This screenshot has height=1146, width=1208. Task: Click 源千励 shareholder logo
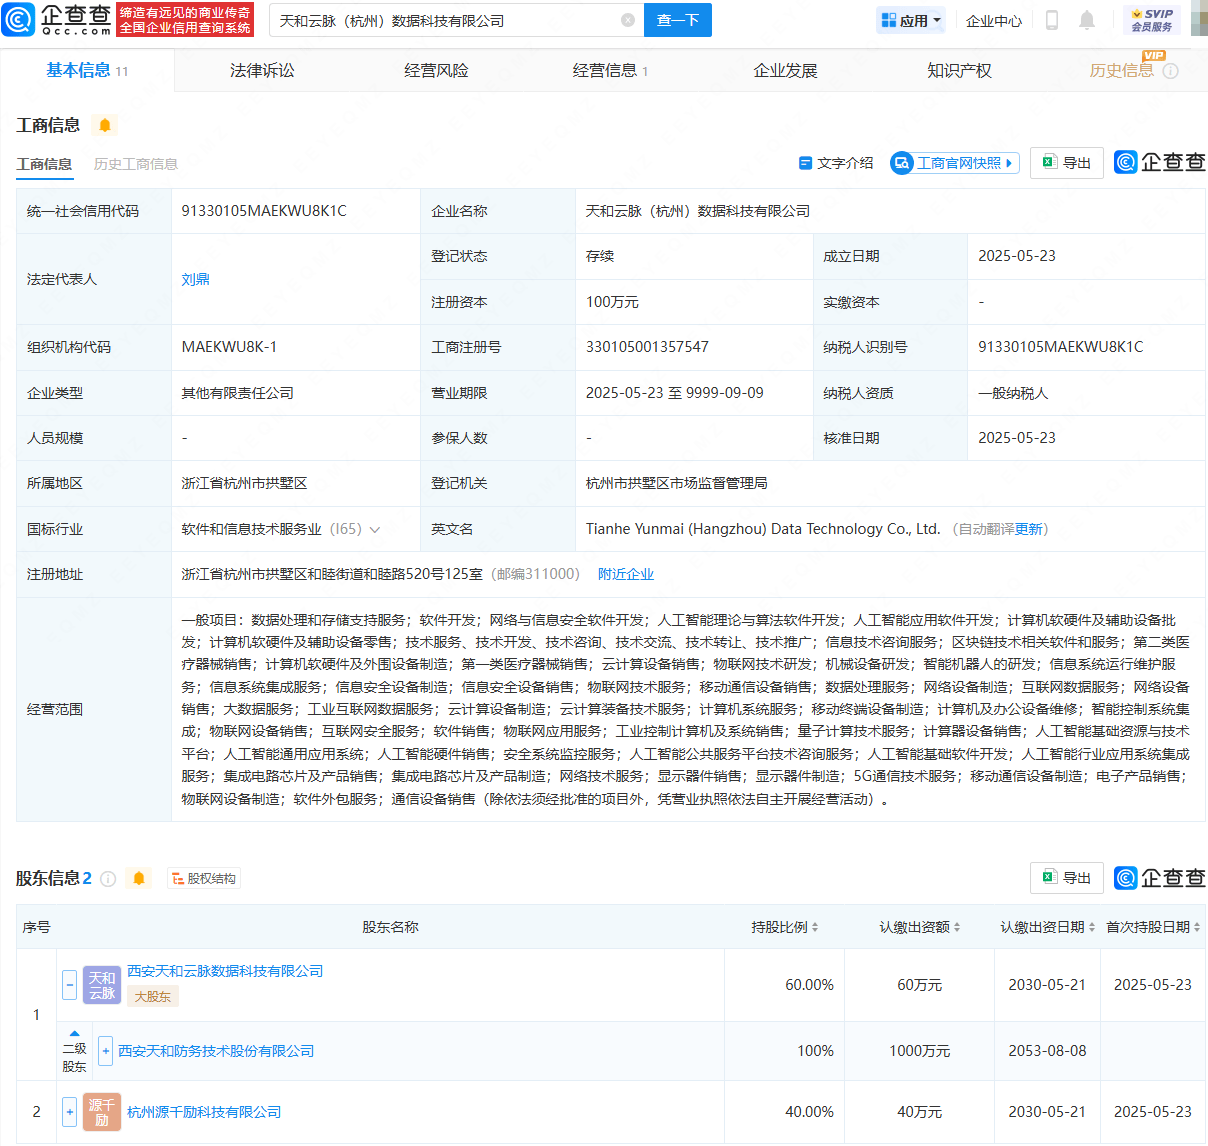point(102,1112)
